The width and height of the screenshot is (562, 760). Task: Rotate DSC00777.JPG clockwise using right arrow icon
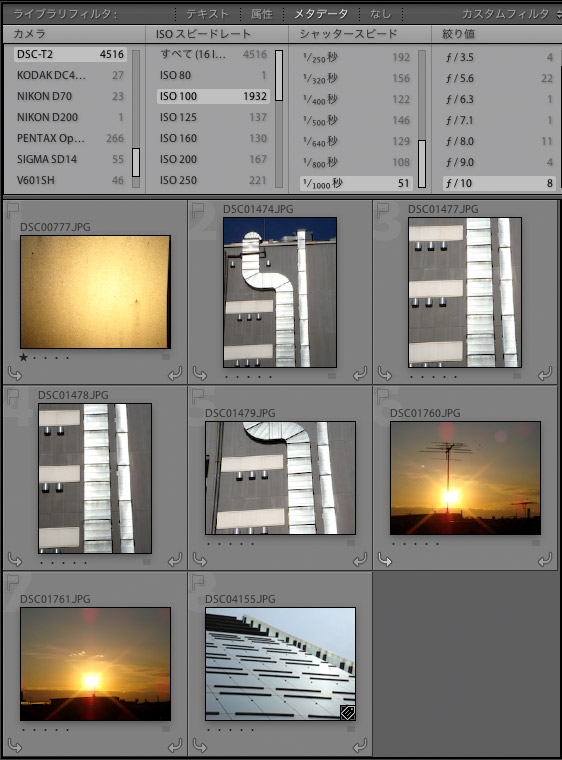point(175,373)
